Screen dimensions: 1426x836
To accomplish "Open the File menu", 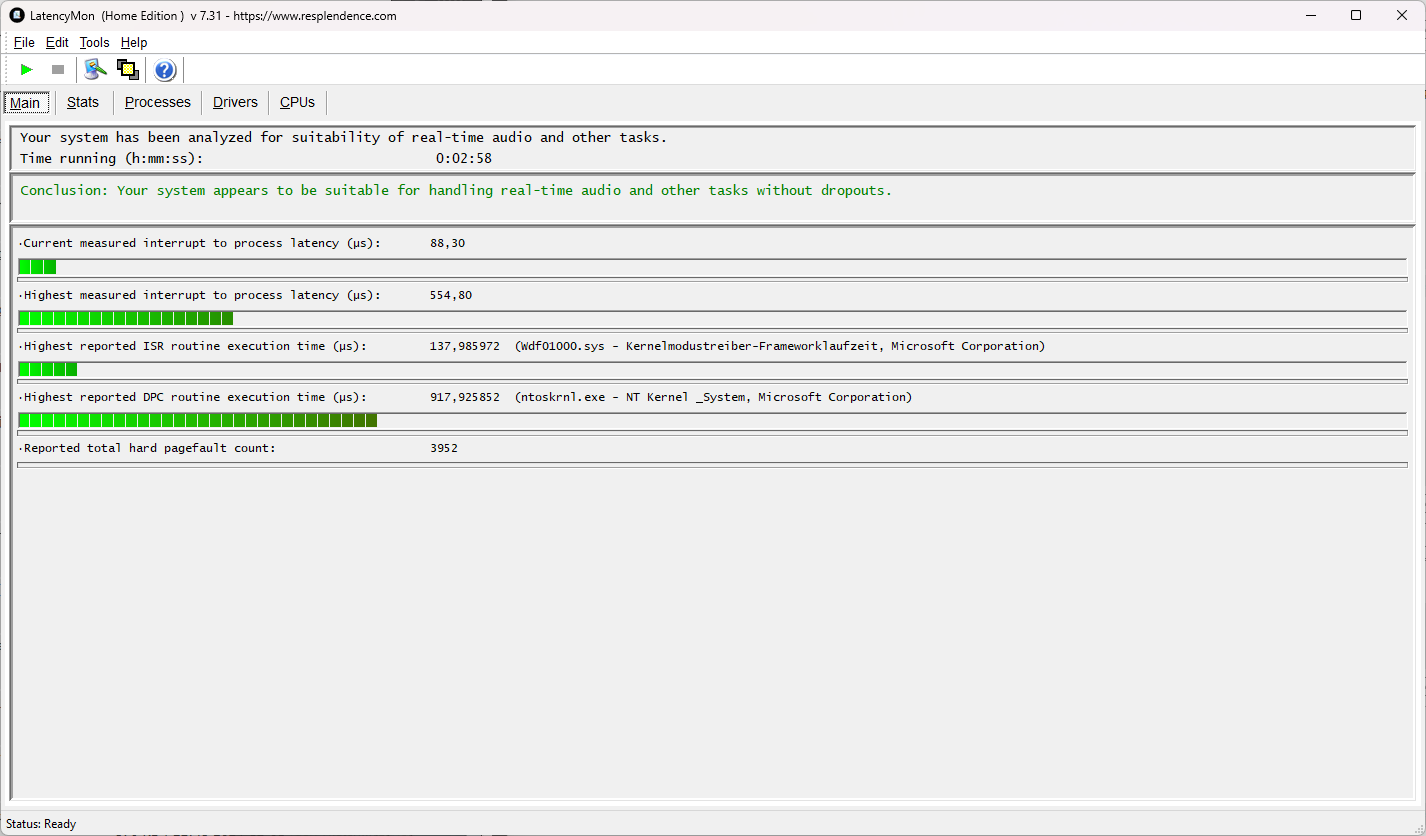I will click(24, 42).
